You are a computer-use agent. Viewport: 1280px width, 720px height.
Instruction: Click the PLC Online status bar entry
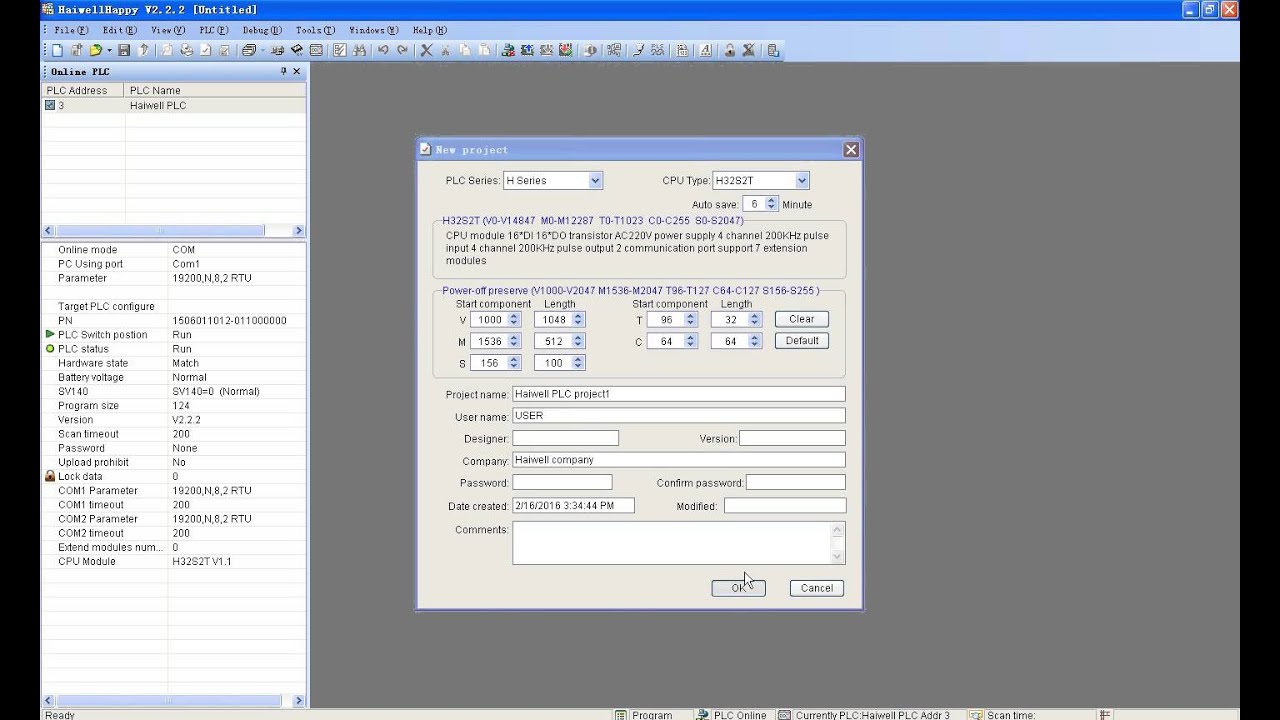coord(732,715)
